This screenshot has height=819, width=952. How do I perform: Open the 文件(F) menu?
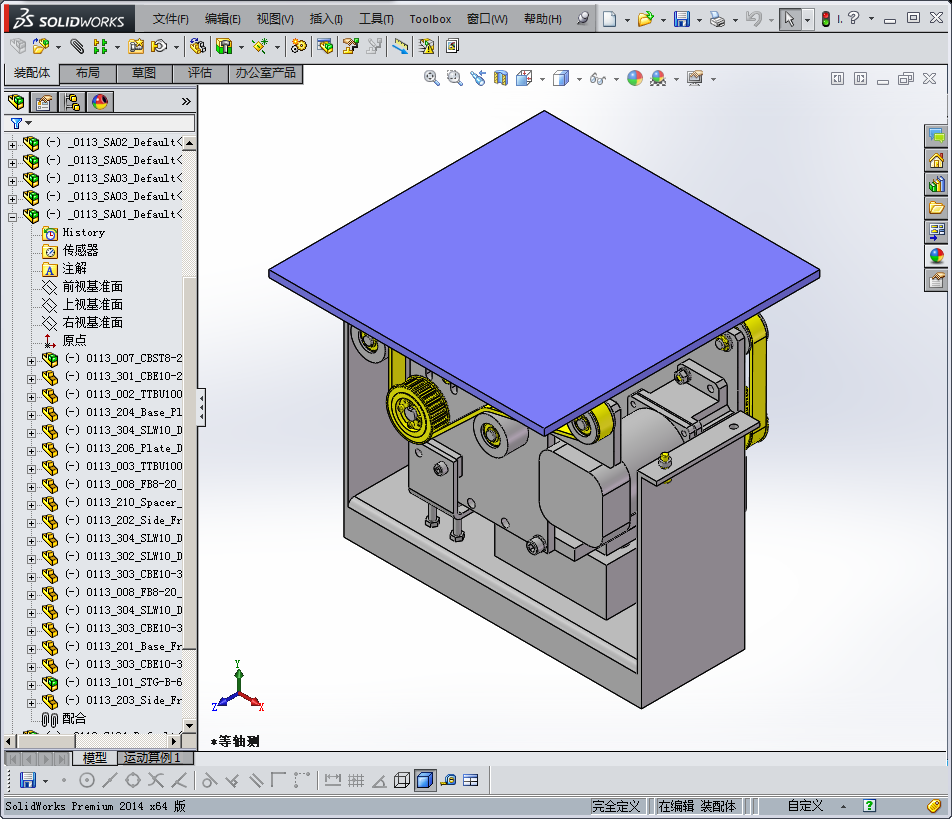click(171, 19)
